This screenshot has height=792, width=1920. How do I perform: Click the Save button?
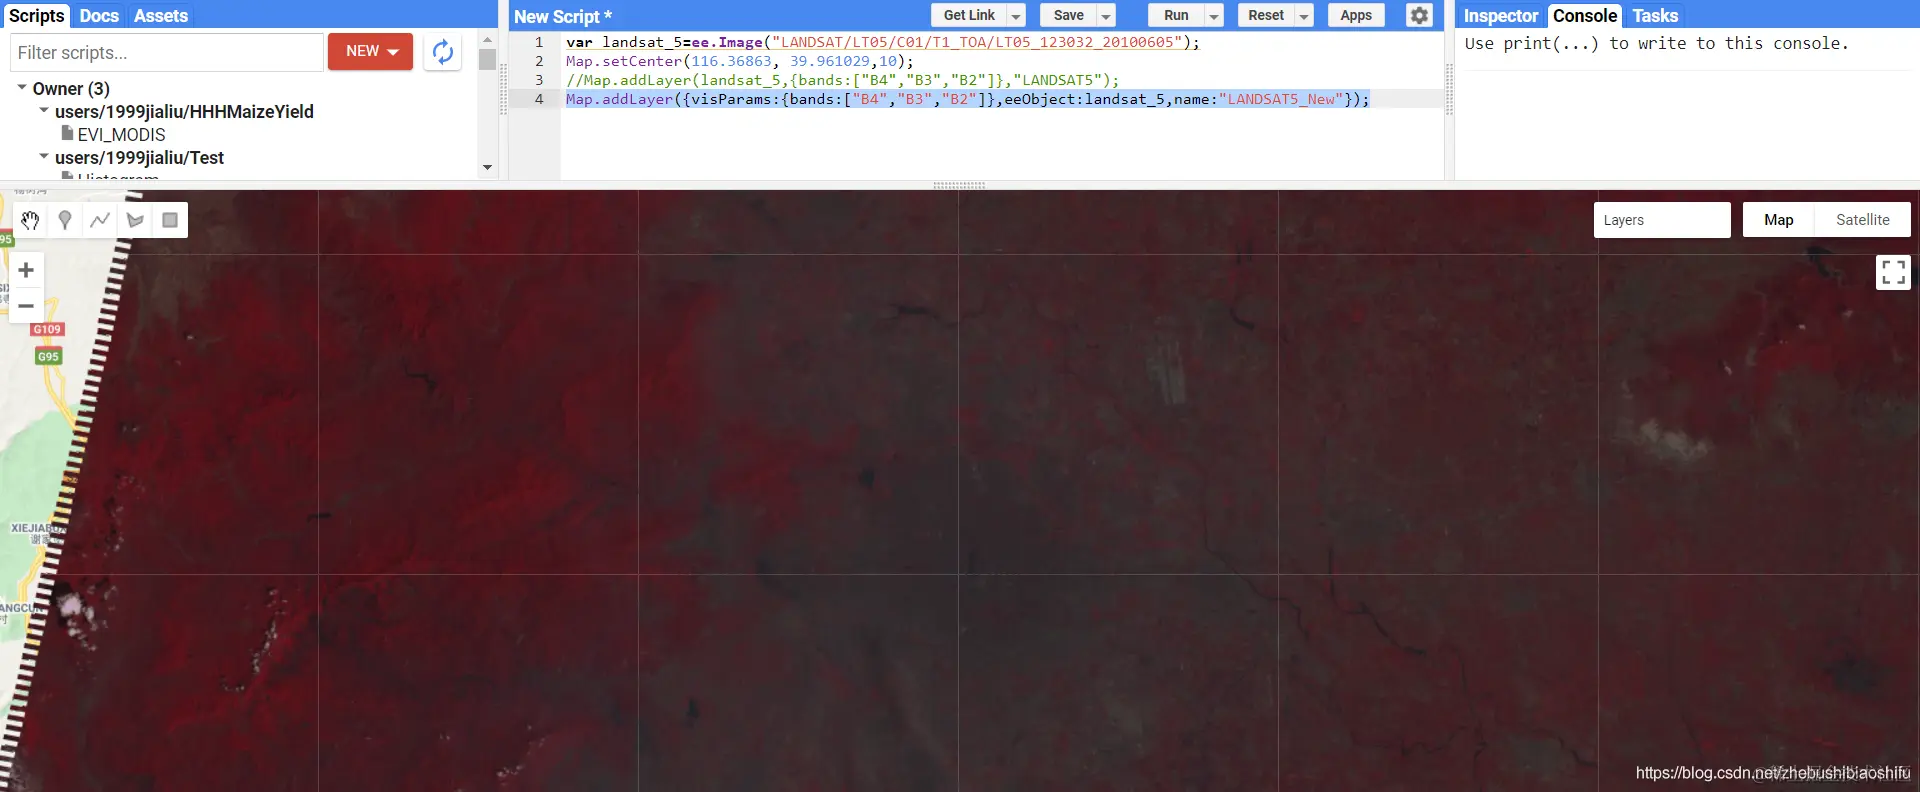pyautogui.click(x=1068, y=15)
